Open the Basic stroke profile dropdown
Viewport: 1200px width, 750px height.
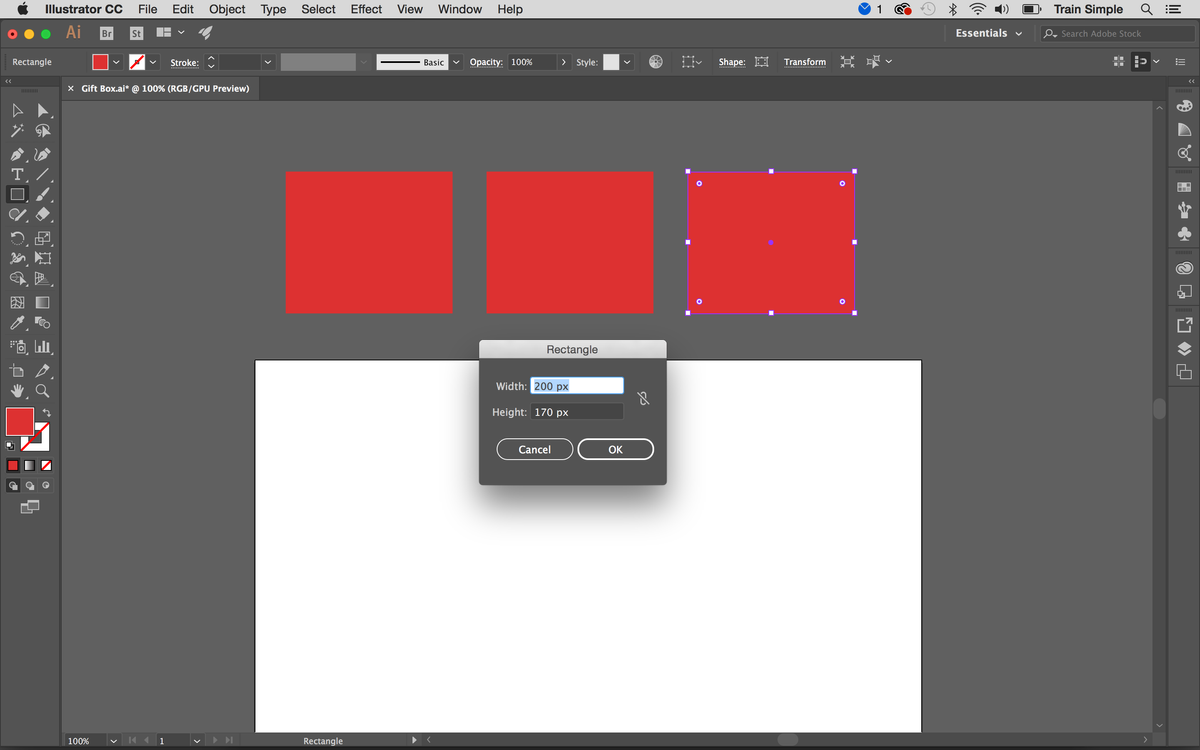coord(455,61)
